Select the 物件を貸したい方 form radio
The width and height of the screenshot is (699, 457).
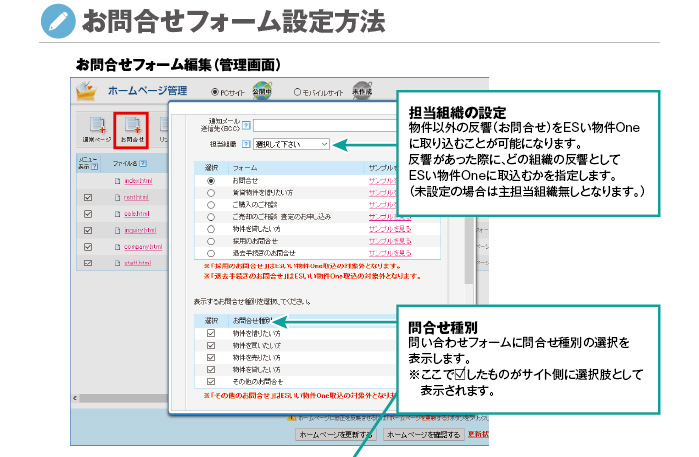click(x=211, y=229)
